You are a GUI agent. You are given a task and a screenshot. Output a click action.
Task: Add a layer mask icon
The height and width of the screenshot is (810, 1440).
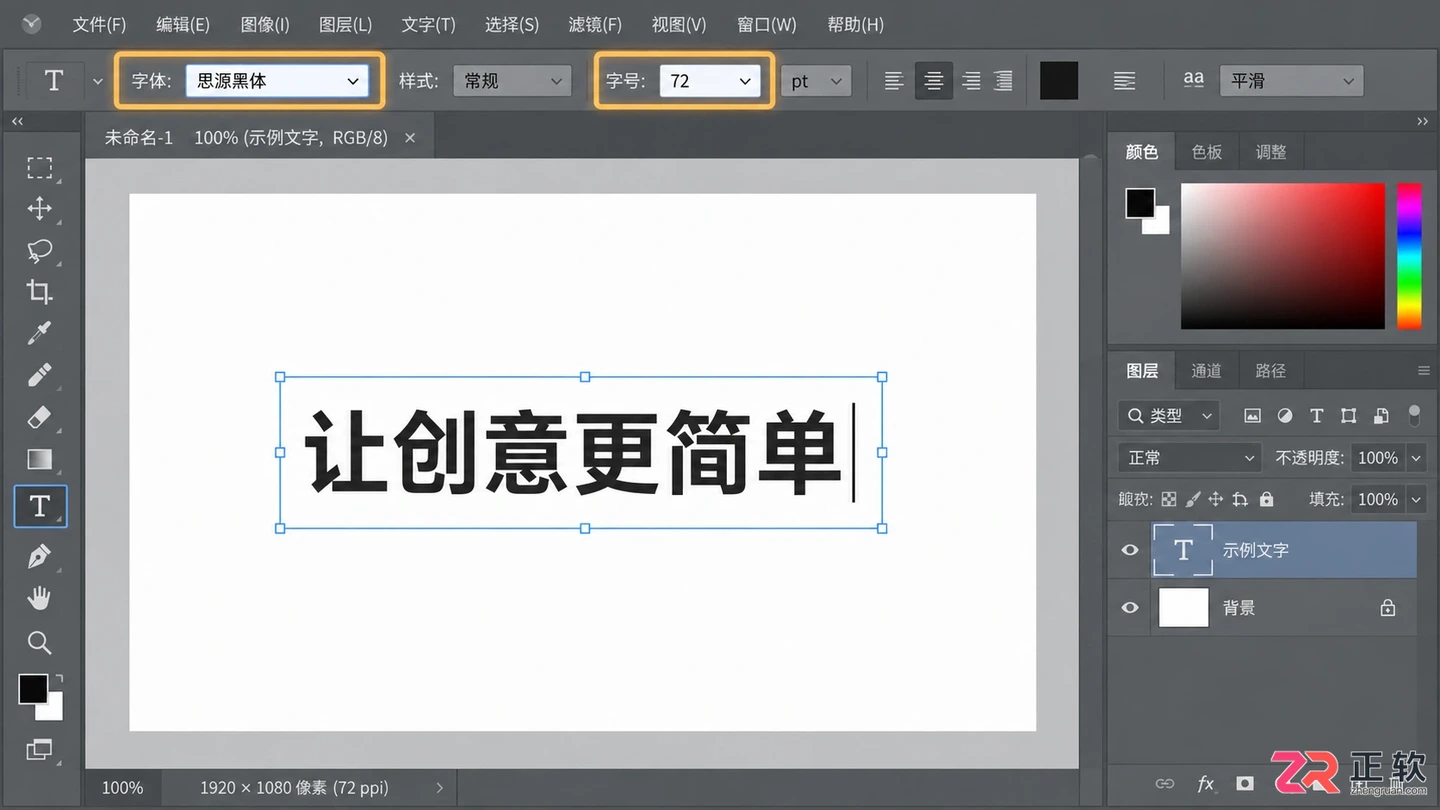click(1244, 784)
